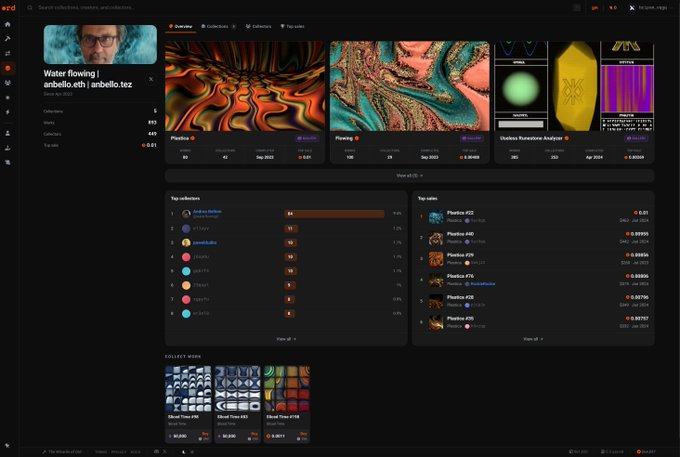Click the purple badge on Flowing card
Image resolution: width=680 pixels, height=457 pixels.
(471, 138)
